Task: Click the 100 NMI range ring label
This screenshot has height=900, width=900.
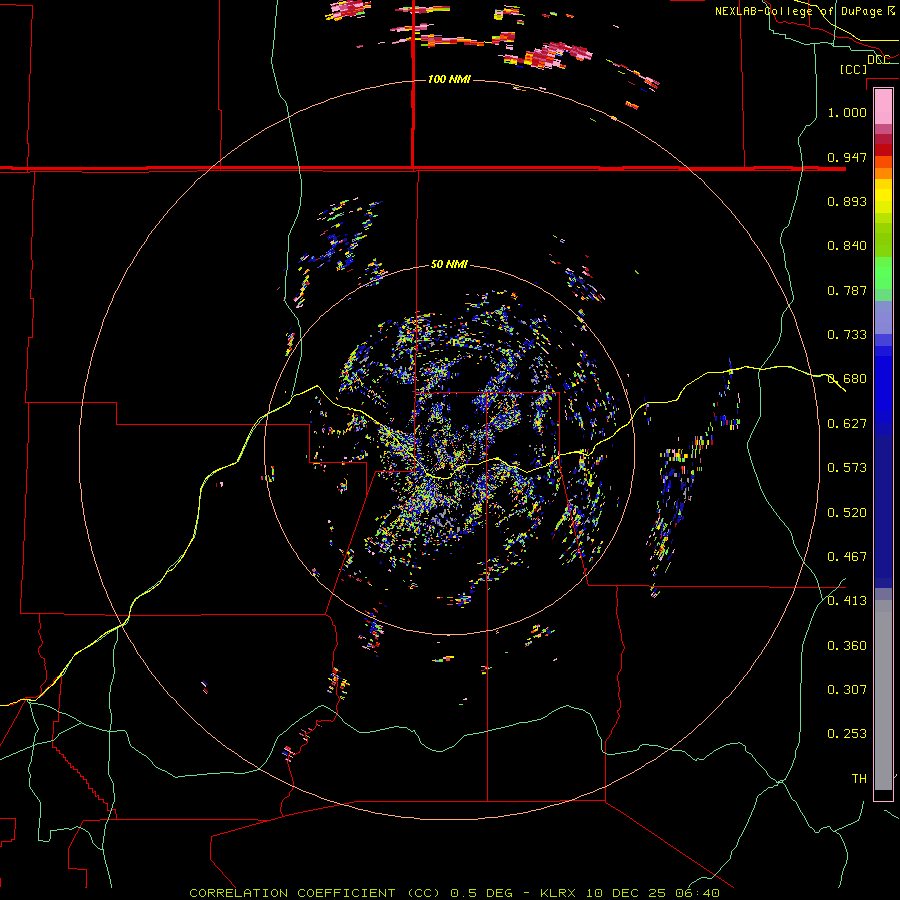Action: point(449,79)
